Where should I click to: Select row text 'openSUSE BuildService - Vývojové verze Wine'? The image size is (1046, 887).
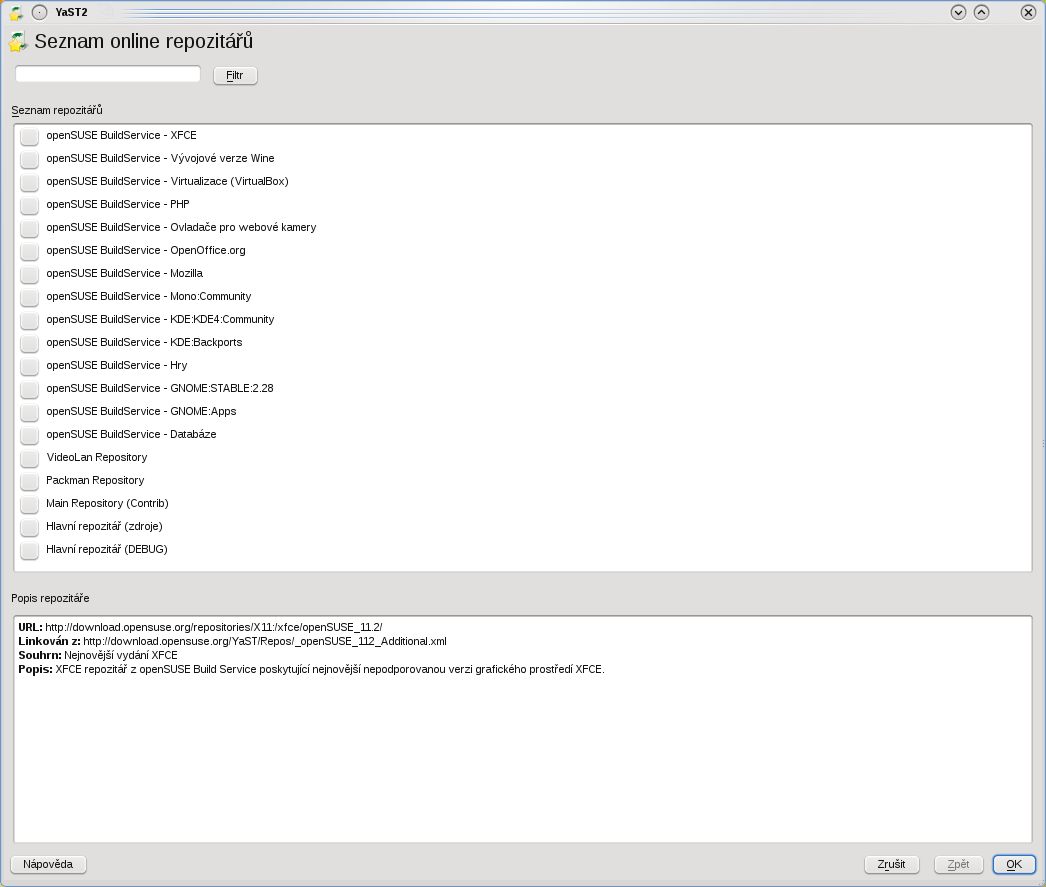(x=160, y=158)
